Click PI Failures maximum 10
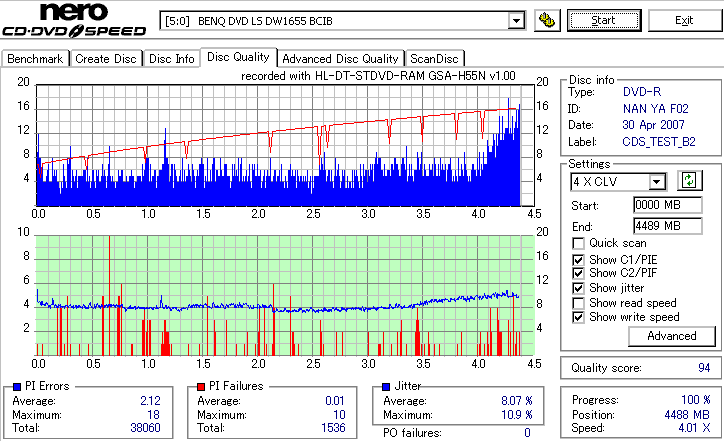This screenshot has width=724, height=441. [339, 415]
